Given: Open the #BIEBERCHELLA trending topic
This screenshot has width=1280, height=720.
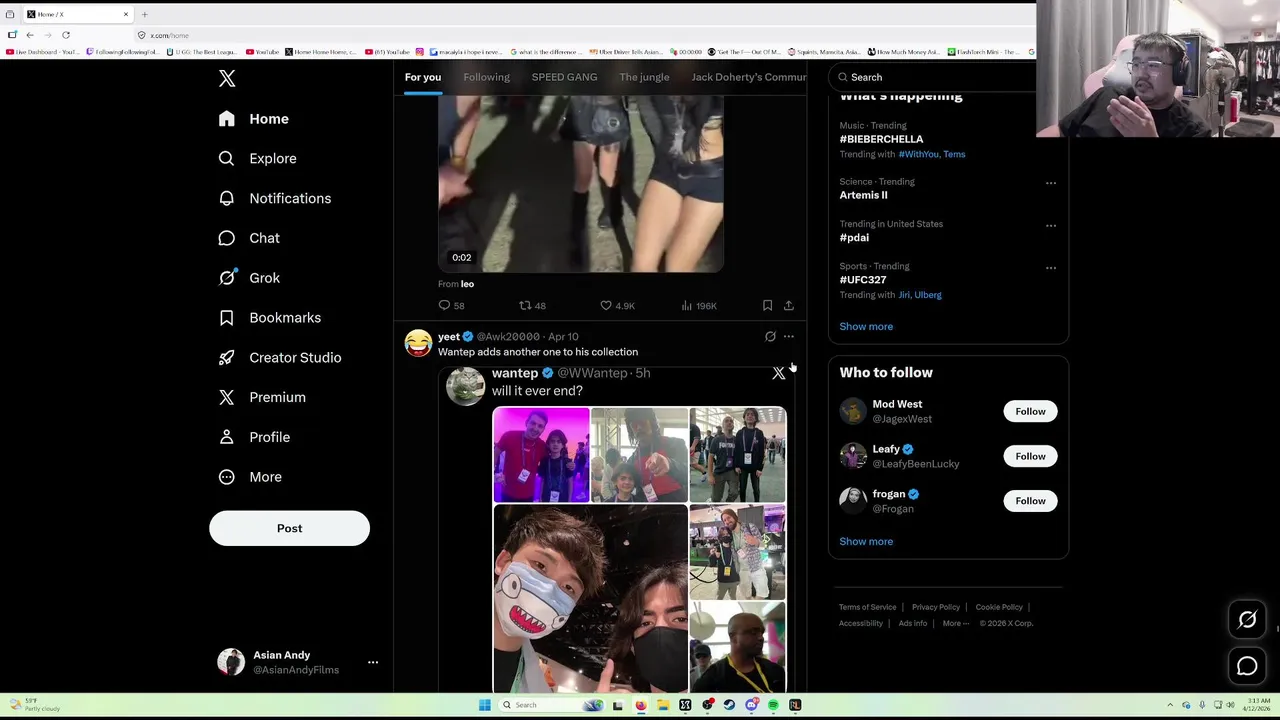Looking at the screenshot, I should point(881,139).
